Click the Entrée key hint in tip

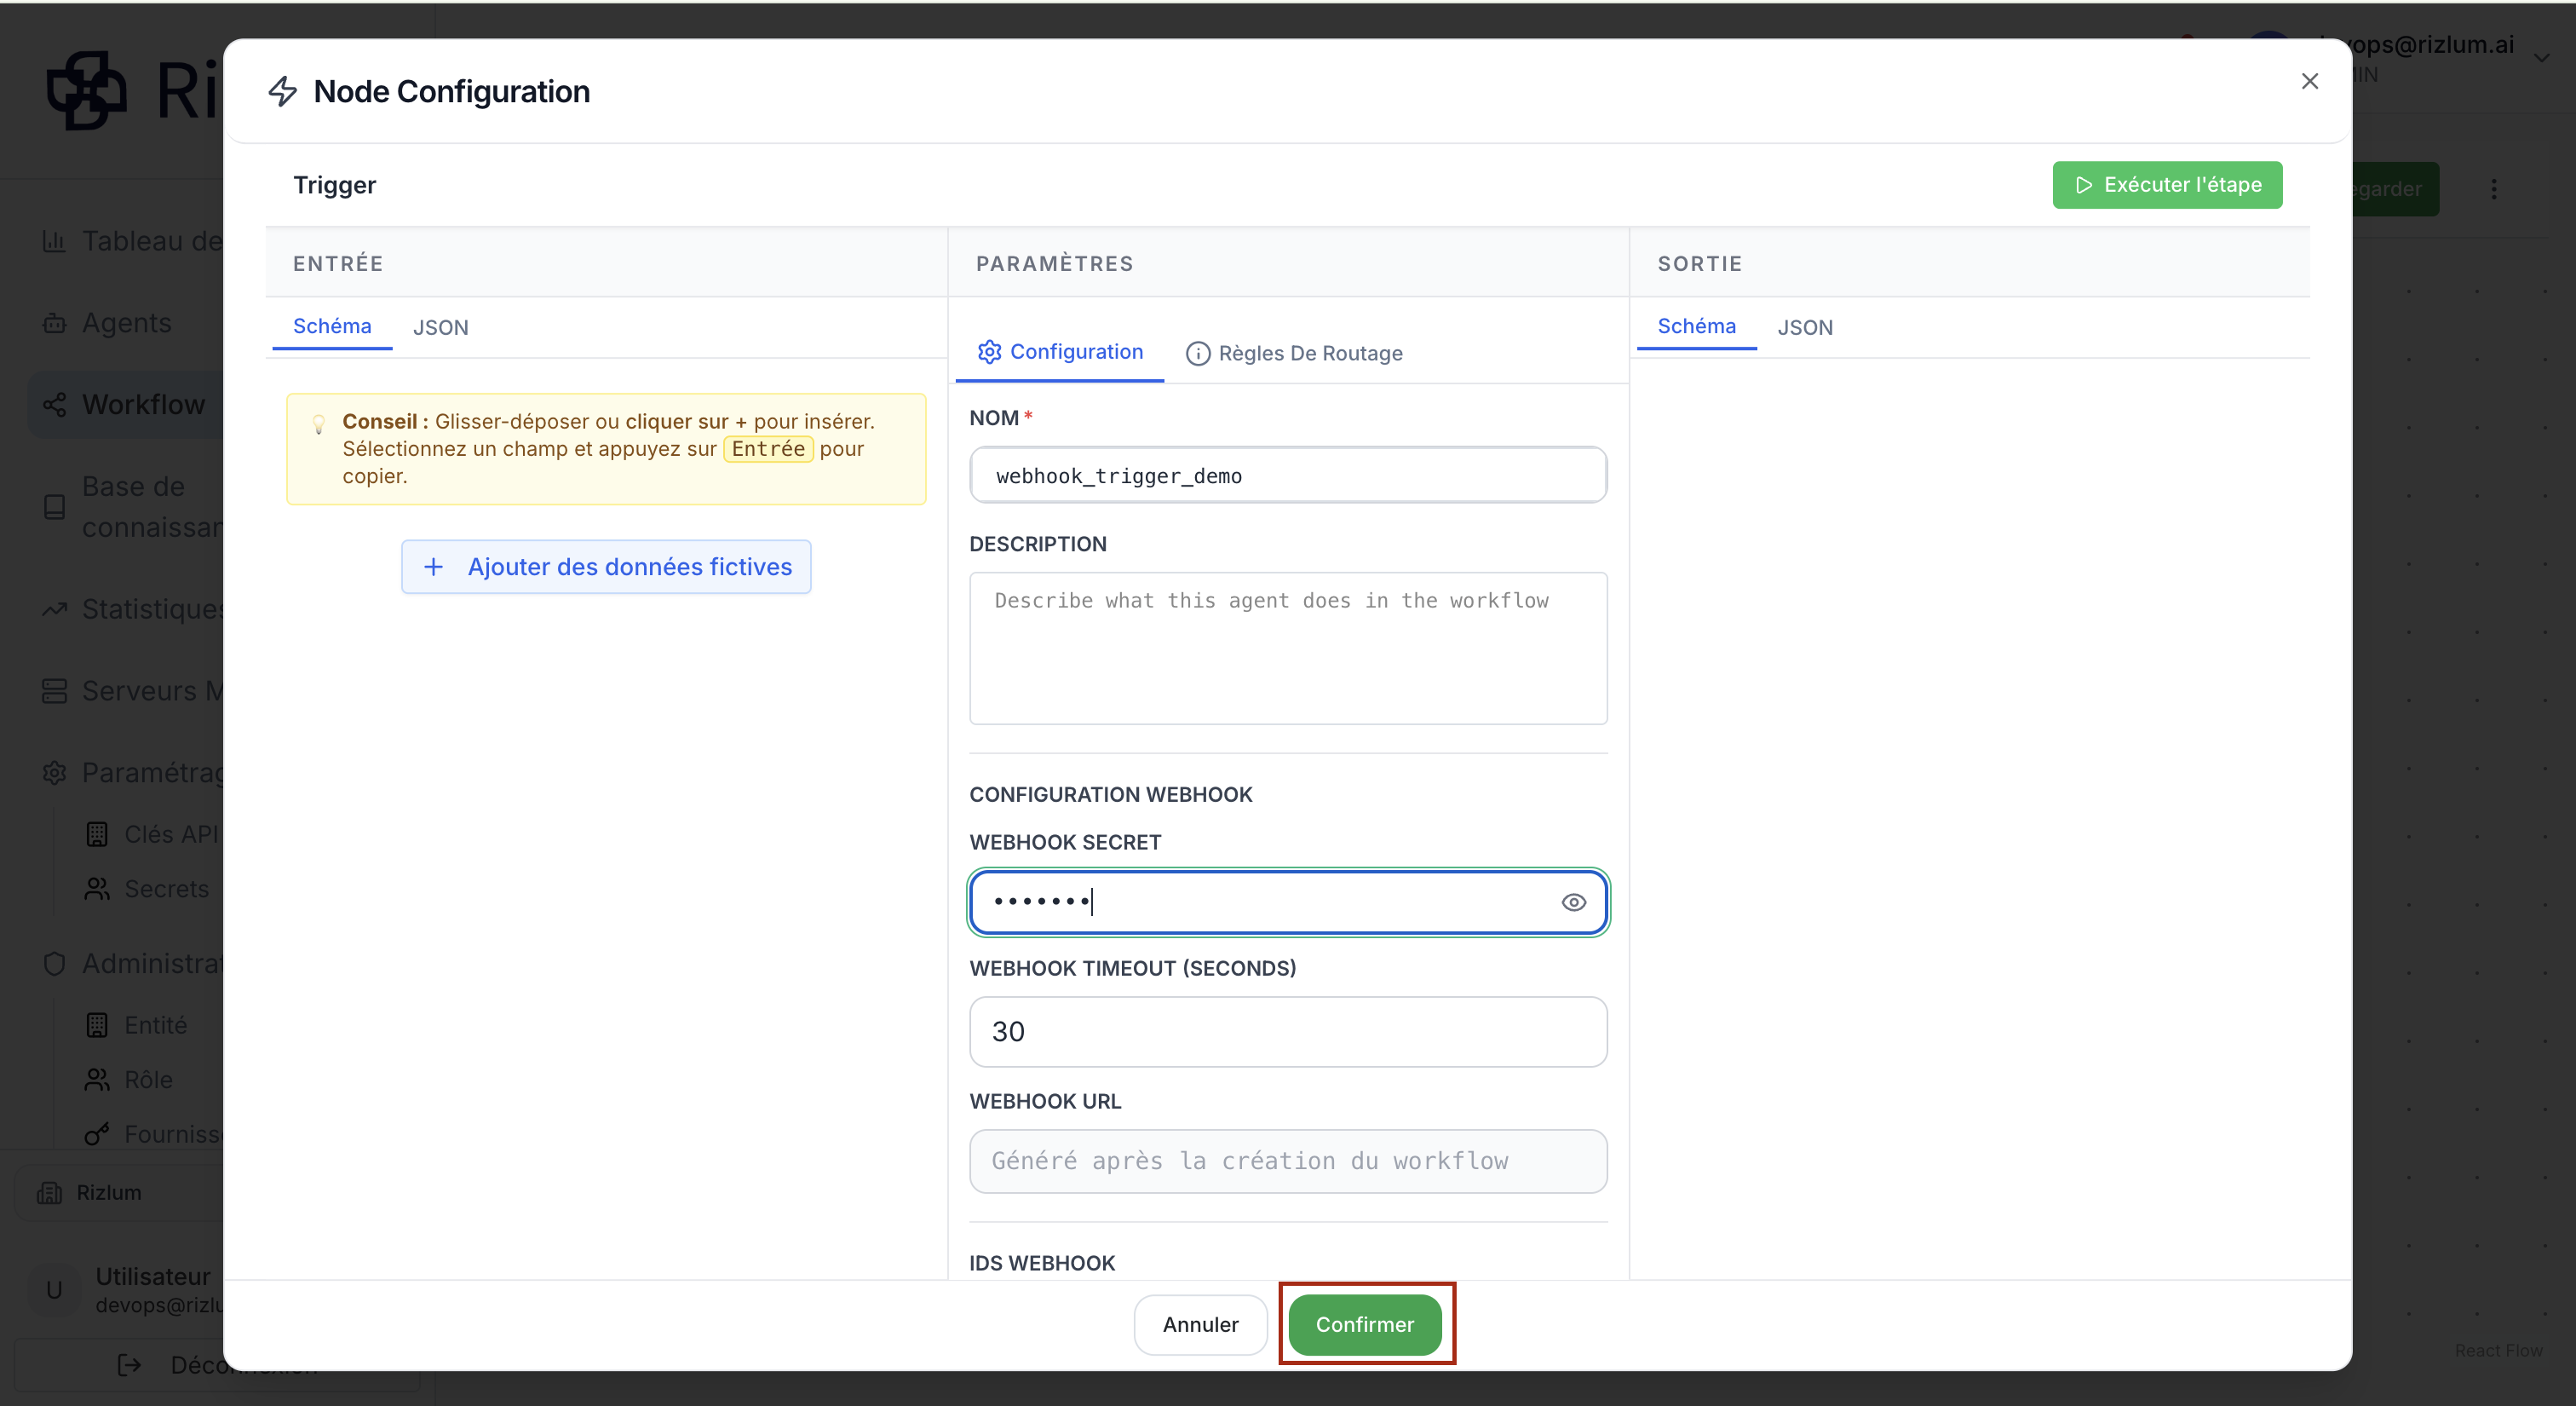click(768, 449)
